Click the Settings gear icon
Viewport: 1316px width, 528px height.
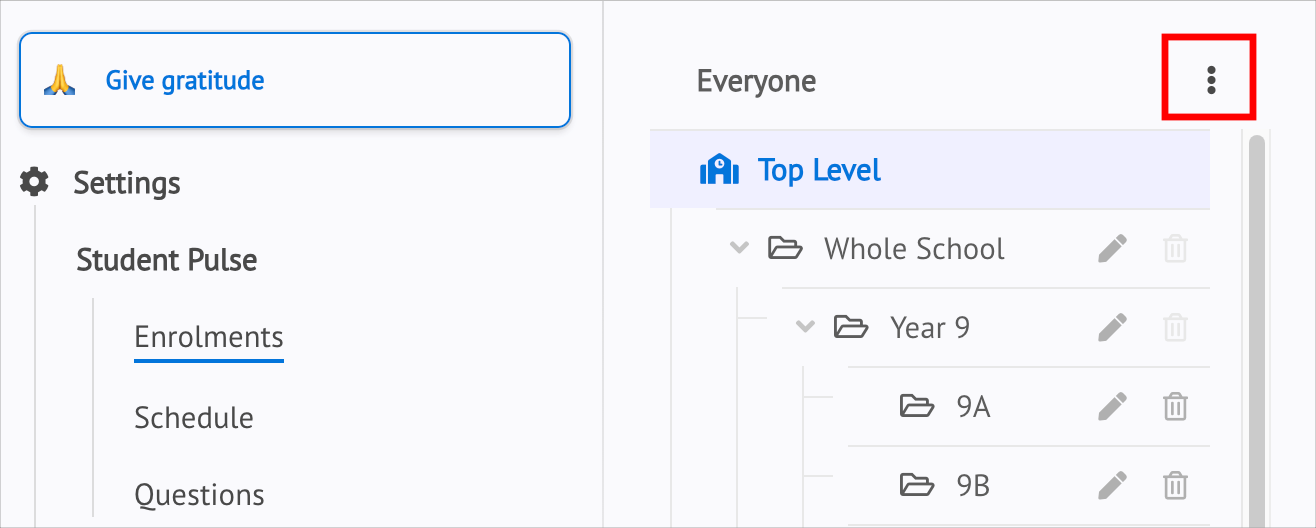coord(35,183)
